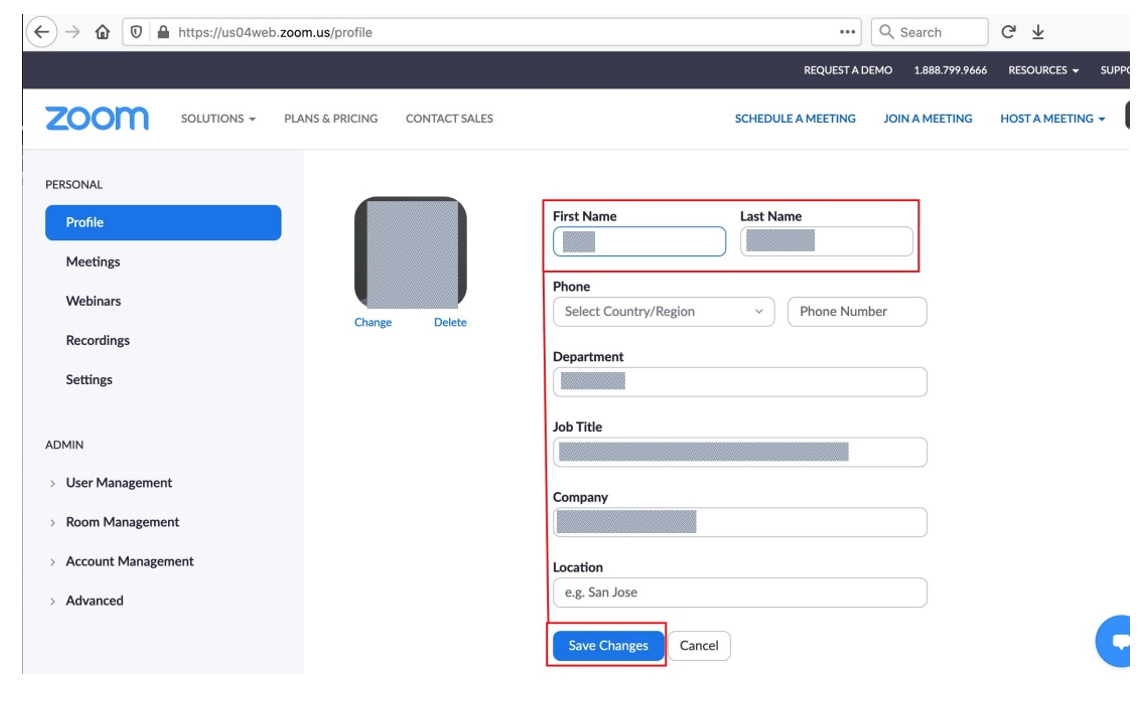Click the Change profile picture link
Viewport: 1146px width, 706px height.
tap(373, 323)
